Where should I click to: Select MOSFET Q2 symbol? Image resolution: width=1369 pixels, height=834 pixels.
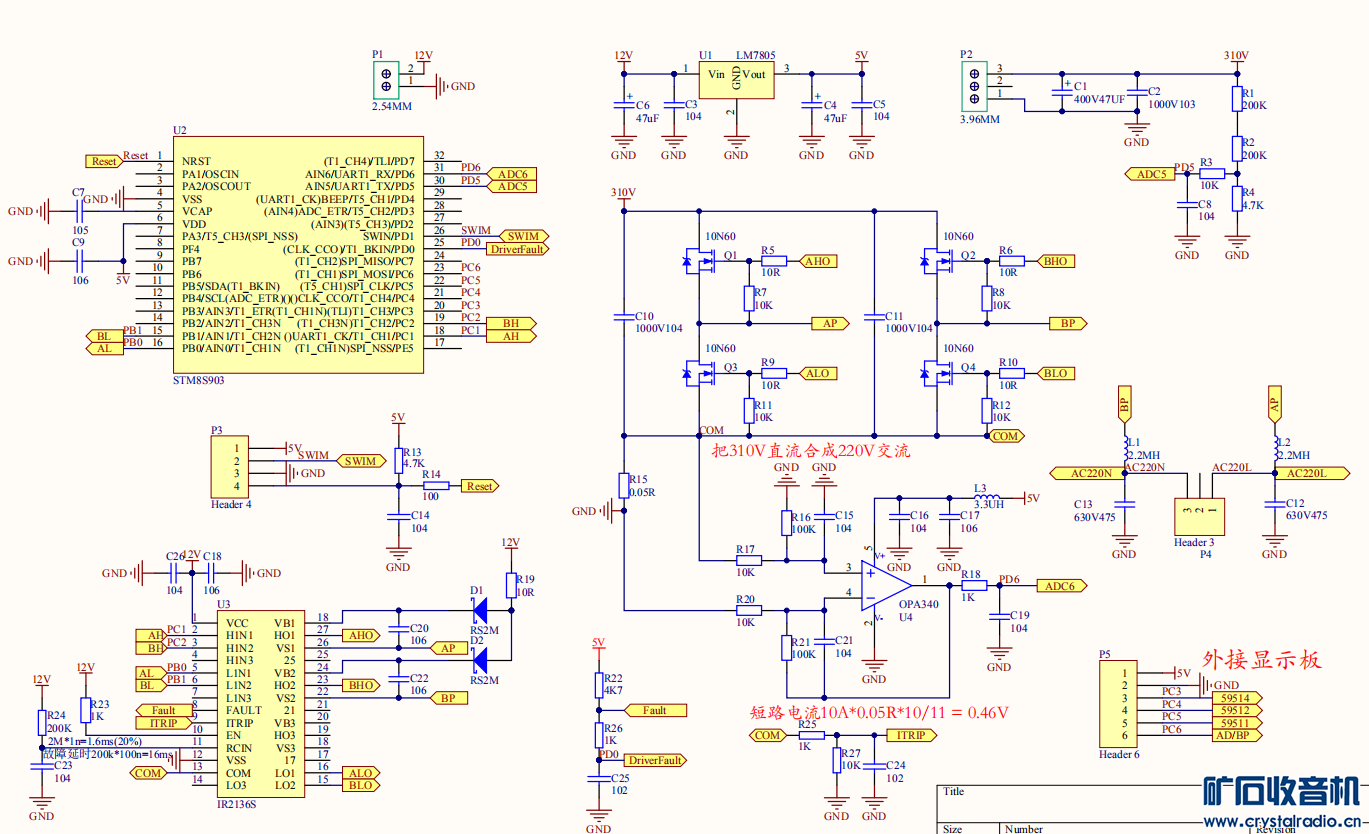pos(938,261)
